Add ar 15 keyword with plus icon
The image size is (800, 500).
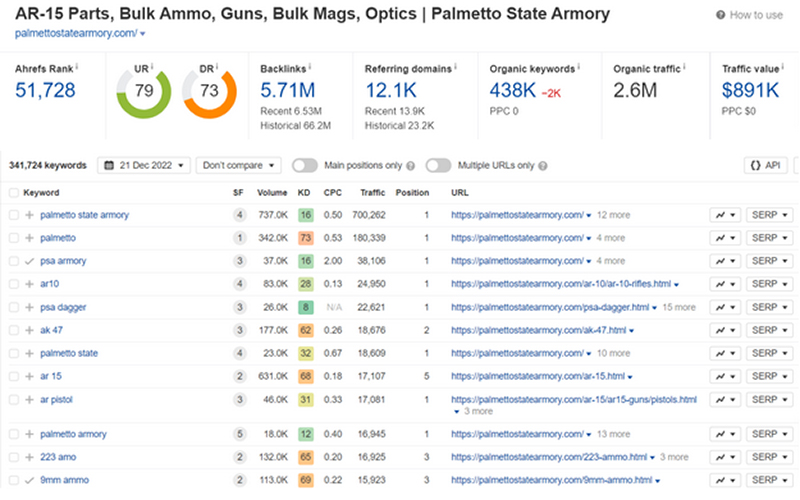pos(30,377)
